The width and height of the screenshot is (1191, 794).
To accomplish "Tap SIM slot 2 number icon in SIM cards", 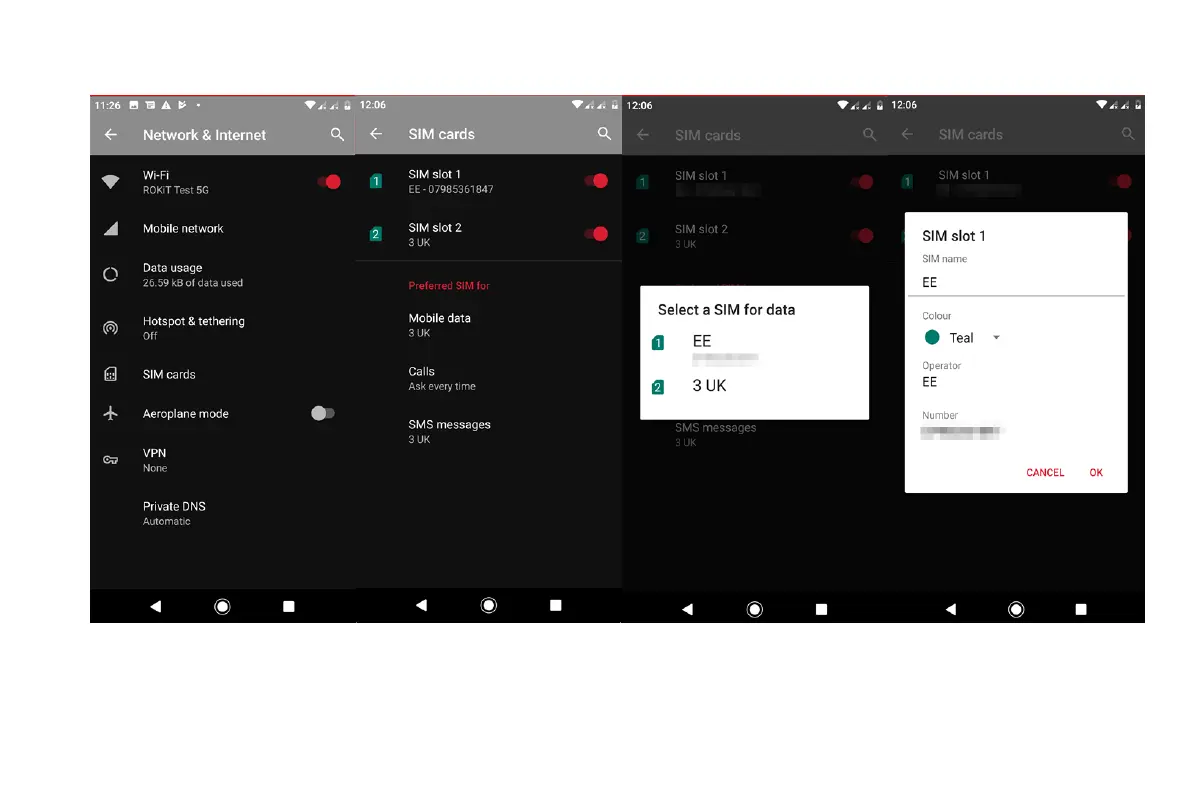I will pyautogui.click(x=376, y=234).
